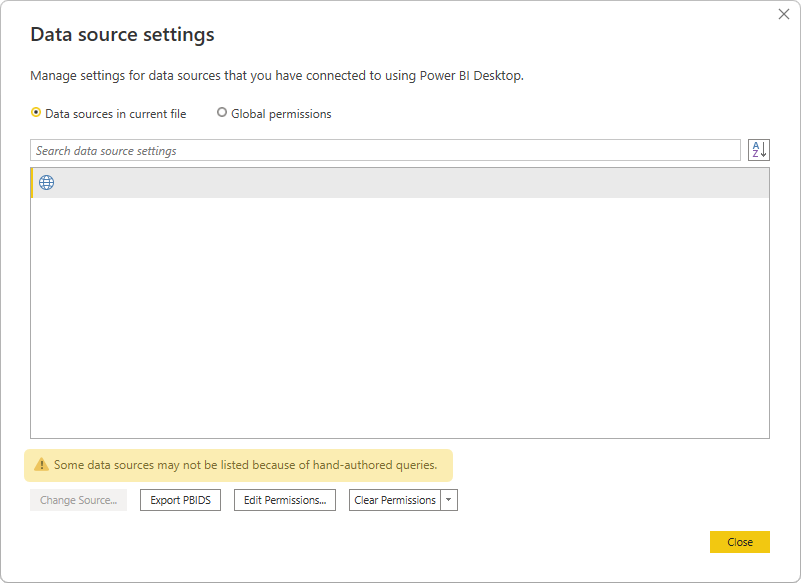The width and height of the screenshot is (801, 583).
Task: Click the hand-authored queries warning message
Action: pos(245,465)
